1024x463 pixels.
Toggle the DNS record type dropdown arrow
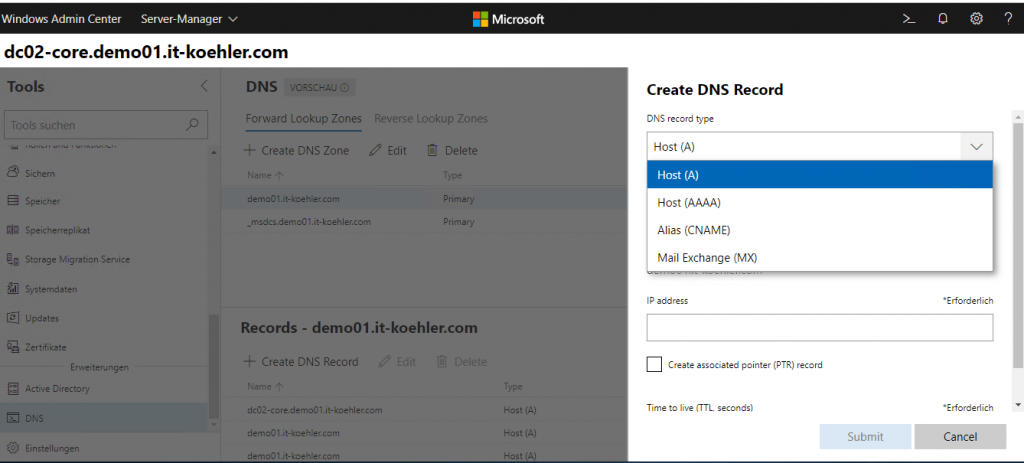coord(977,147)
